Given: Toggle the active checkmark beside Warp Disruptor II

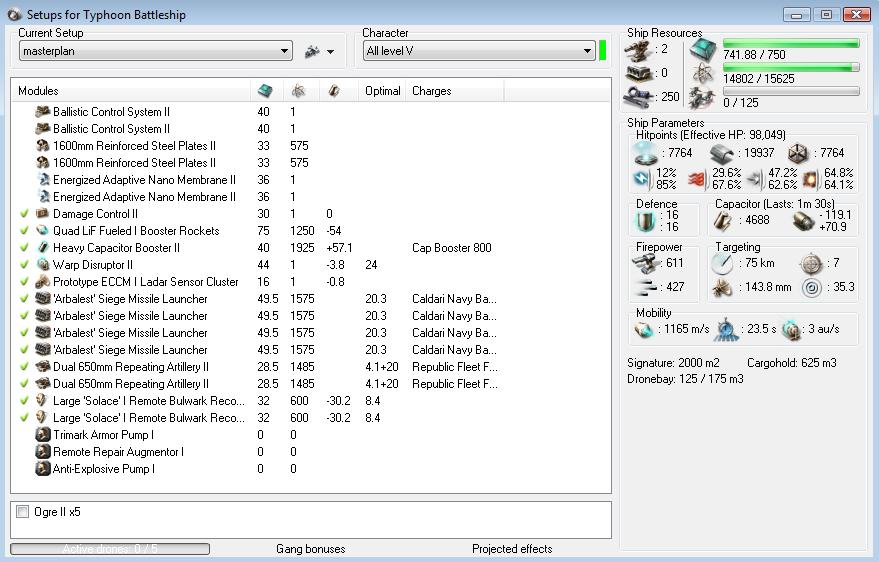Looking at the screenshot, I should [x=24, y=265].
